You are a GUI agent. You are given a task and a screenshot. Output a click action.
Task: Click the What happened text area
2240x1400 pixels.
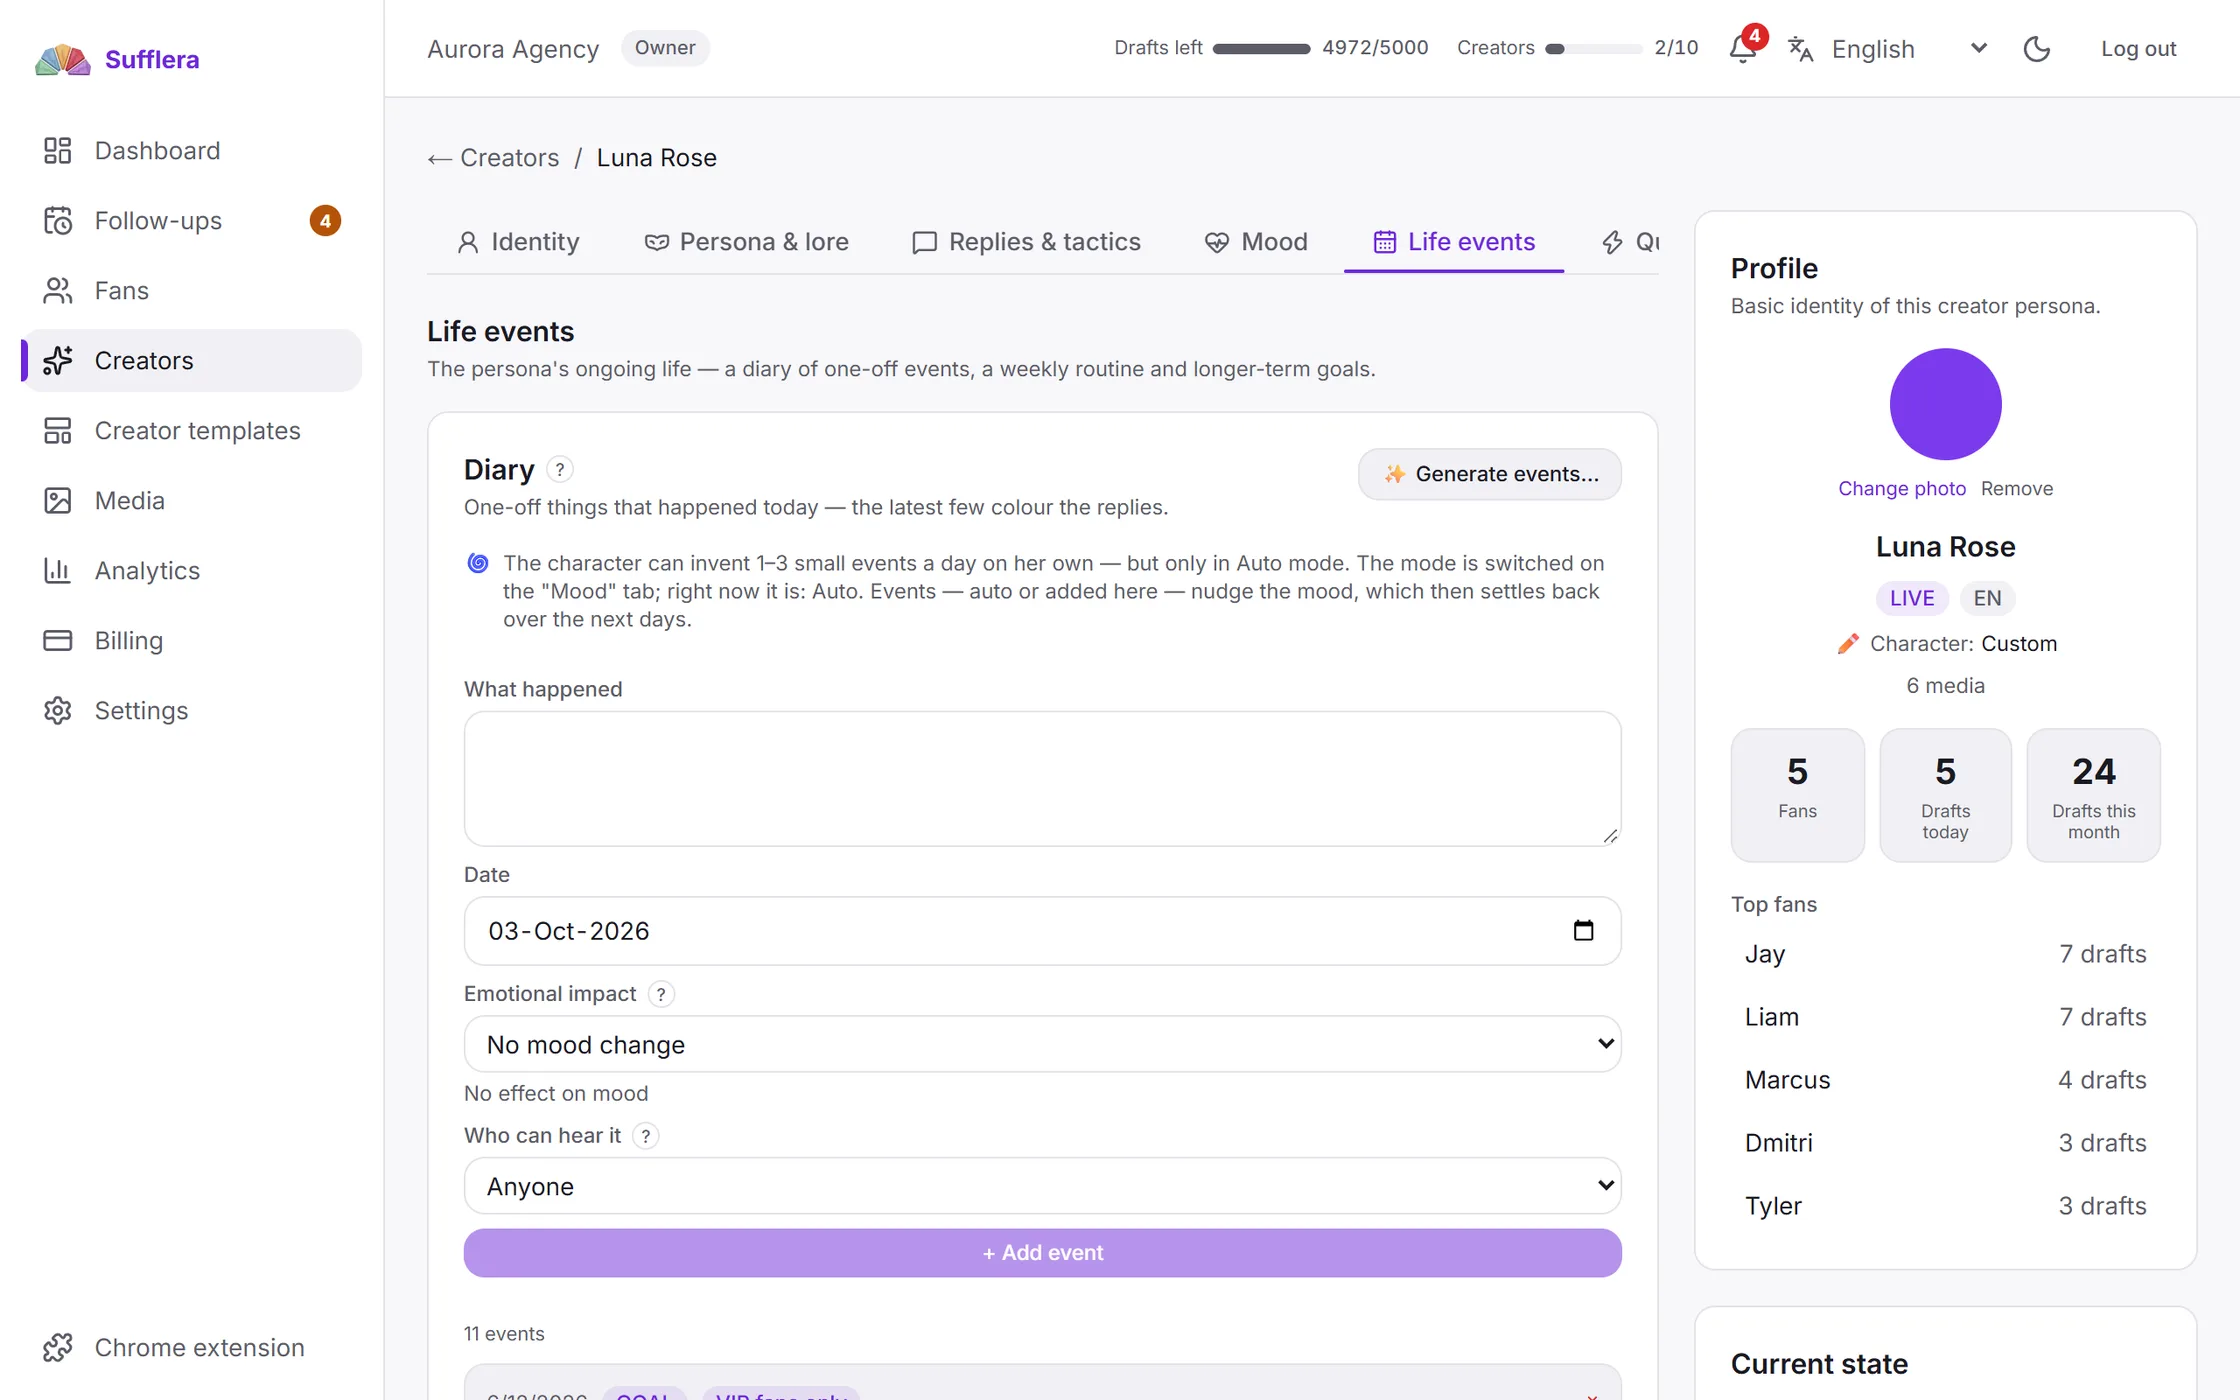pos(1042,779)
